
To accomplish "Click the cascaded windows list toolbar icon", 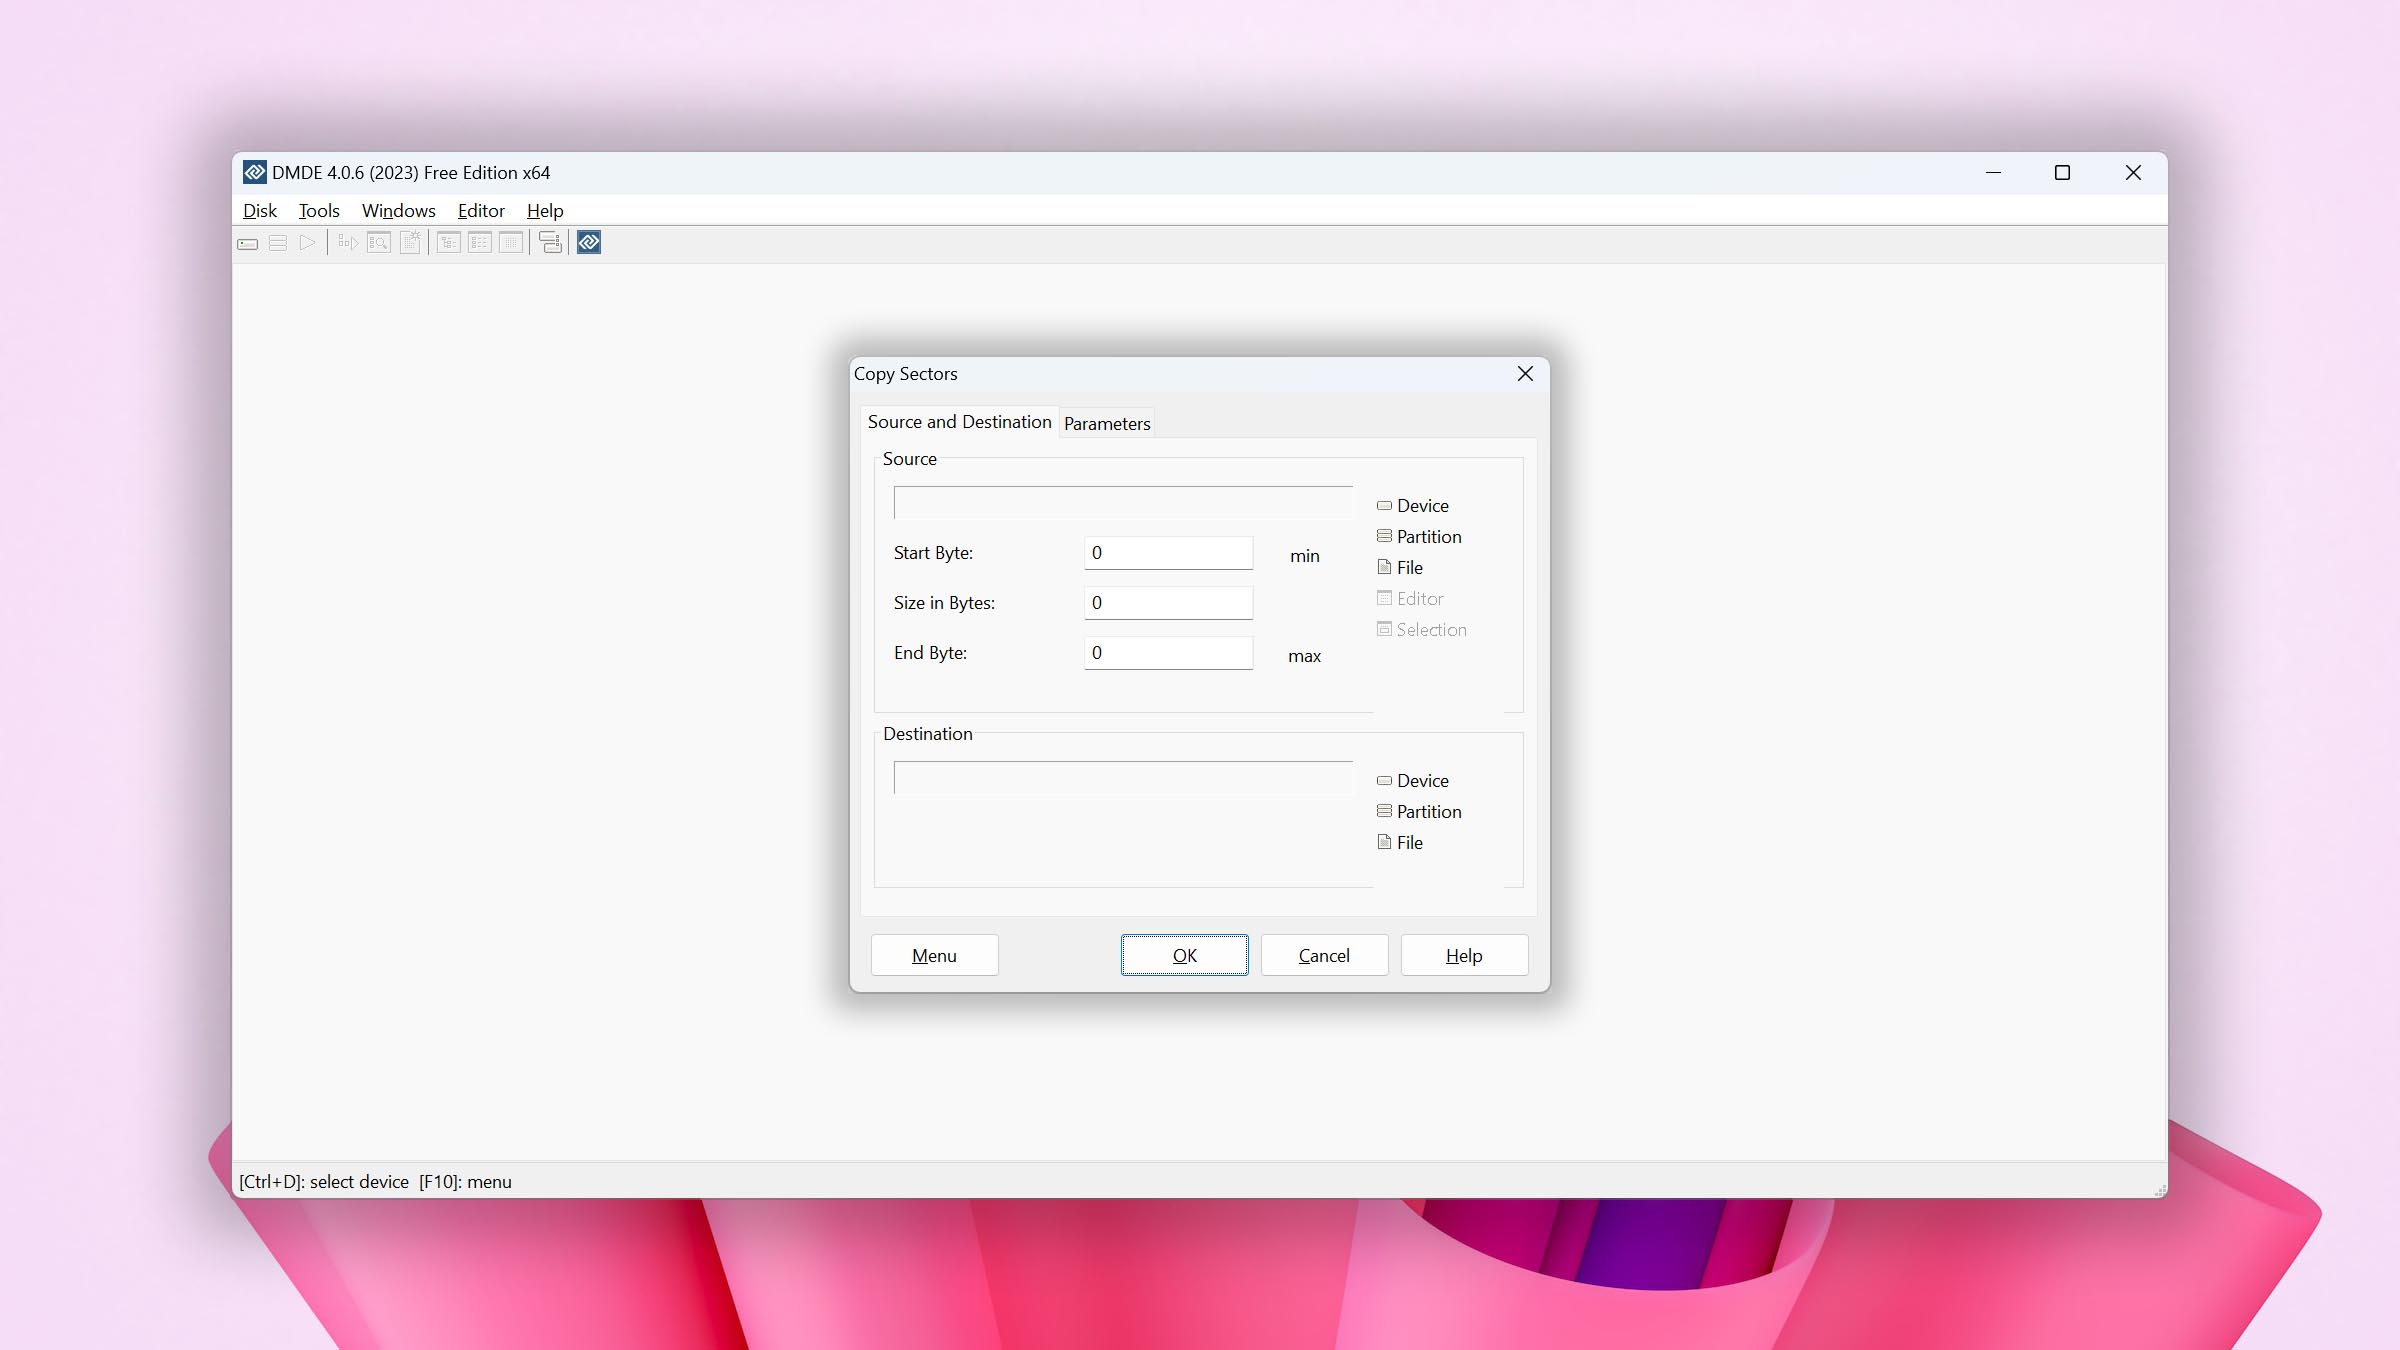I will (x=550, y=243).
